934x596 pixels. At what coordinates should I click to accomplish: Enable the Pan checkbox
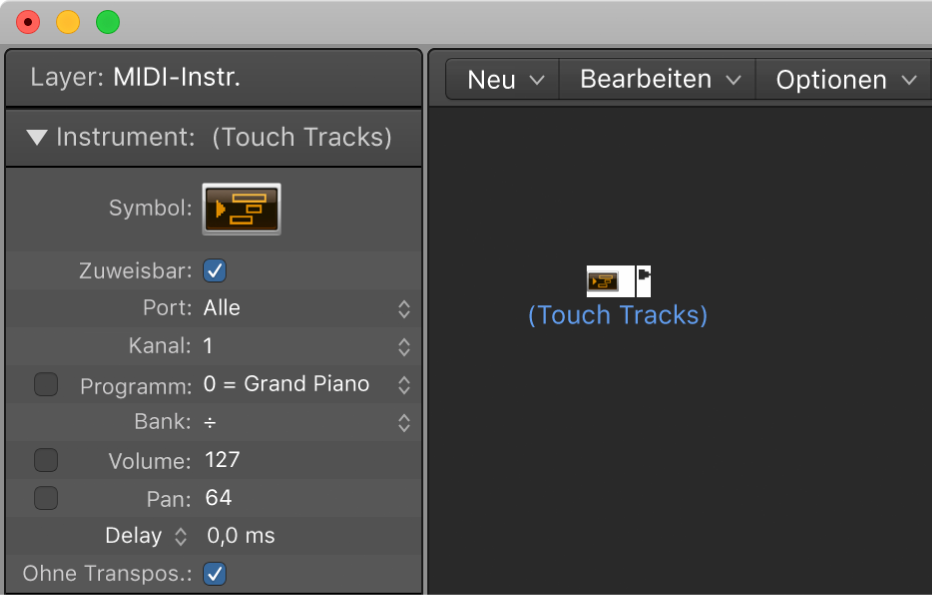(x=45, y=497)
